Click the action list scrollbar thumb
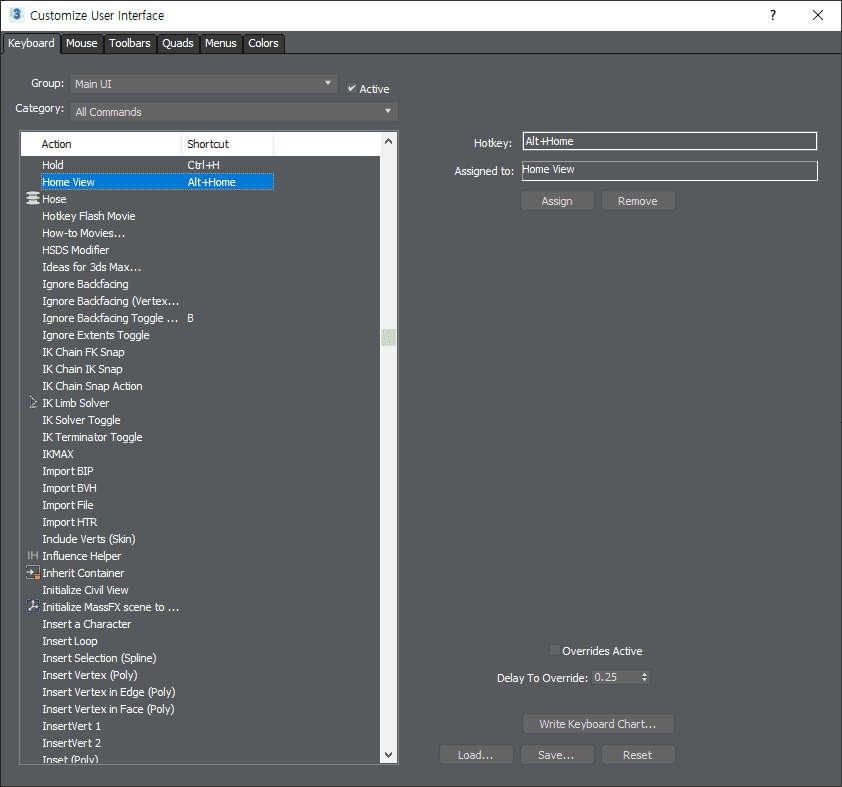The height and width of the screenshot is (787, 842). tap(388, 338)
